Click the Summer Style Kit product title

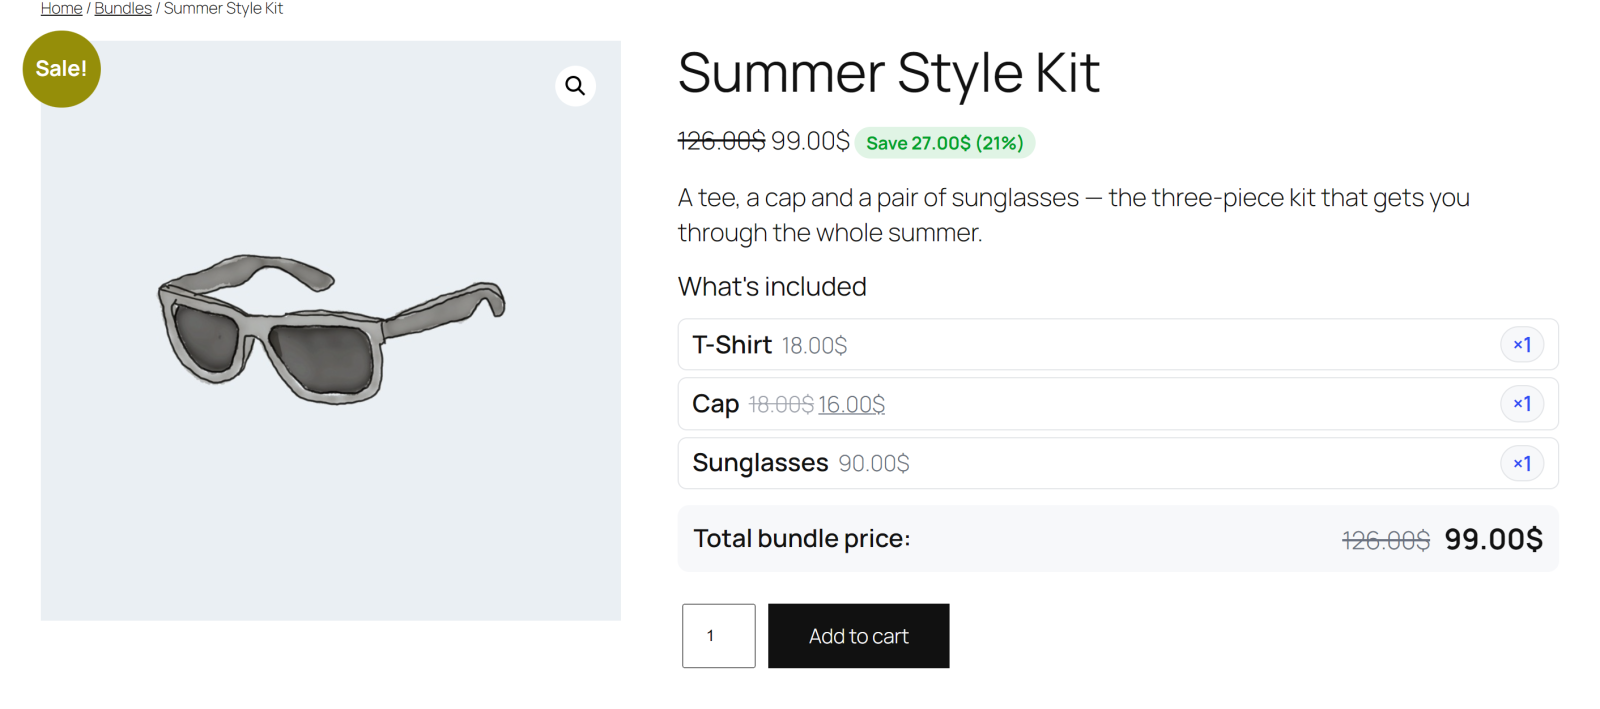[889, 73]
